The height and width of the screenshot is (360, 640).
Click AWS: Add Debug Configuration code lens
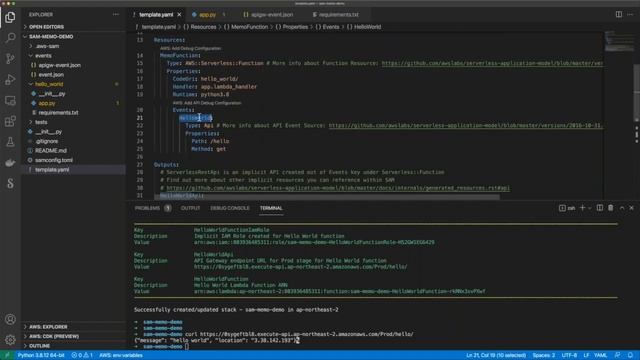191,48
